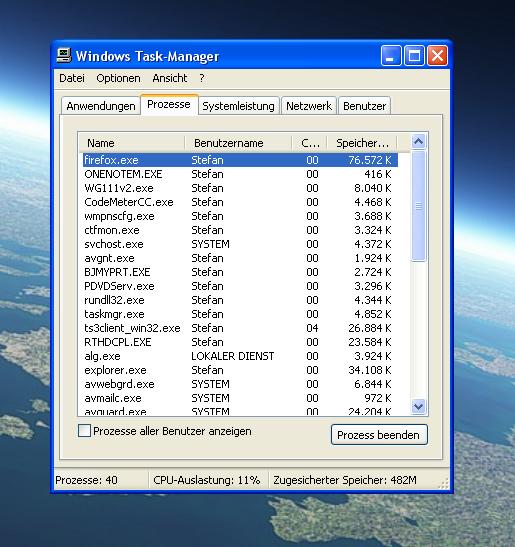Click the Task-Manager title bar icon
The image size is (515, 547).
coord(64,55)
